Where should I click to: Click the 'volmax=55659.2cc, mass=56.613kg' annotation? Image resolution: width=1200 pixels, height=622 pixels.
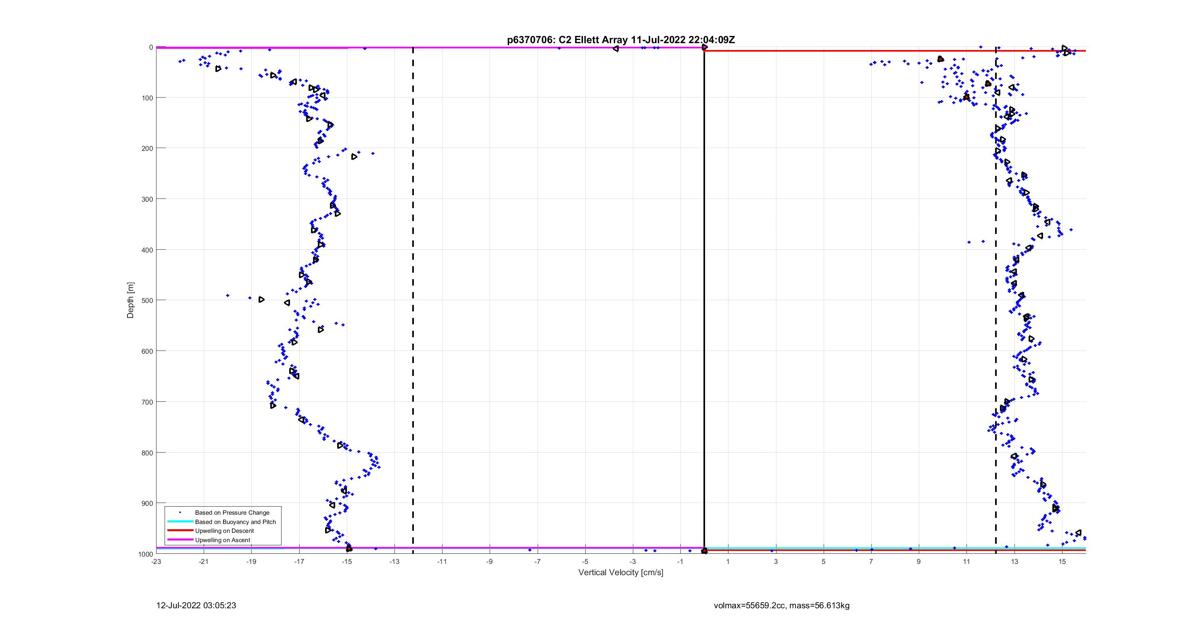781,605
